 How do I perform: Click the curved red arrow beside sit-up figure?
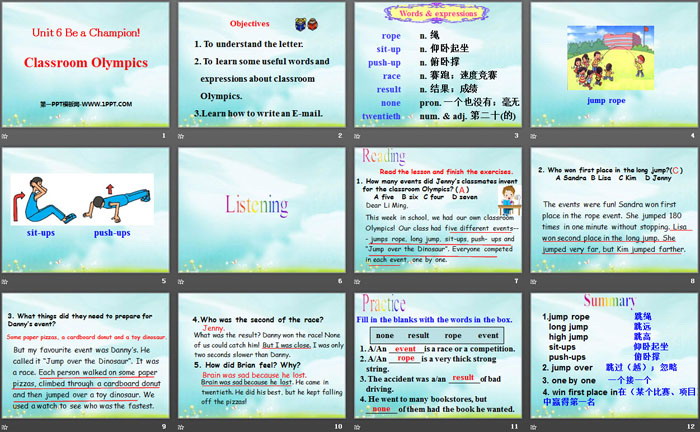pos(18,207)
